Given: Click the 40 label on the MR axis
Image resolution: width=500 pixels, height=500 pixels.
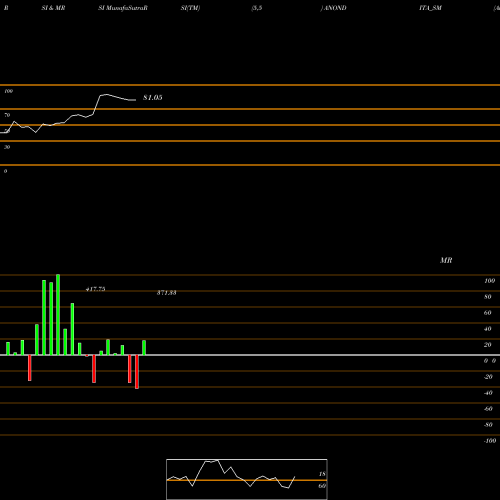Looking at the screenshot, I should [x=488, y=329].
